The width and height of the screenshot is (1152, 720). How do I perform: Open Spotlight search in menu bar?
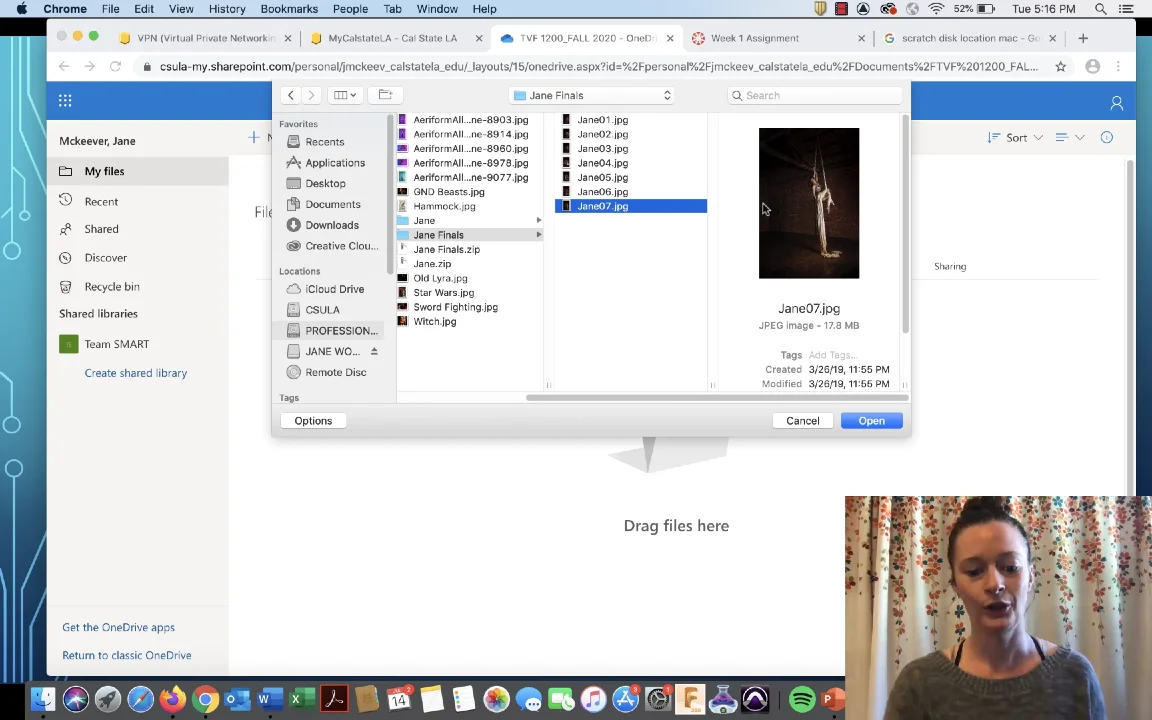(1100, 9)
